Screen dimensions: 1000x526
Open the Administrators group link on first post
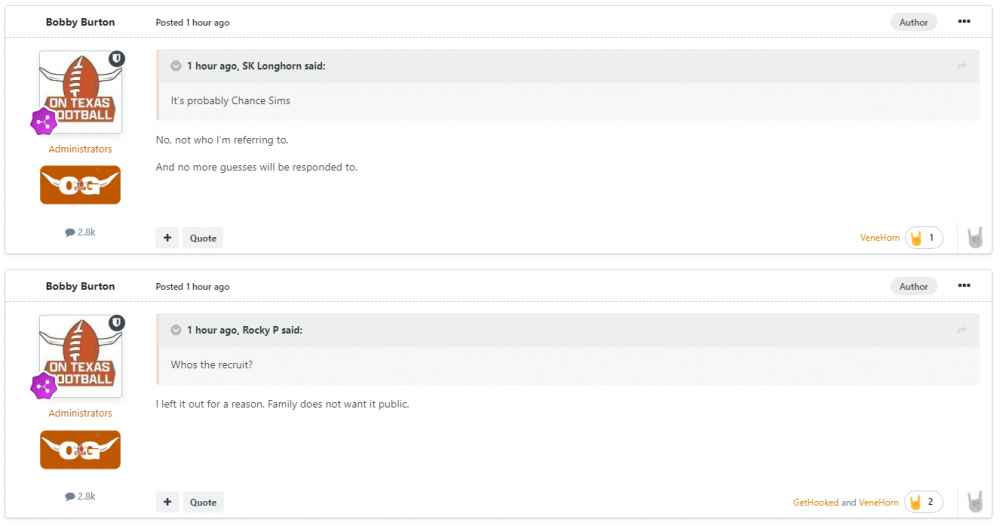80,149
